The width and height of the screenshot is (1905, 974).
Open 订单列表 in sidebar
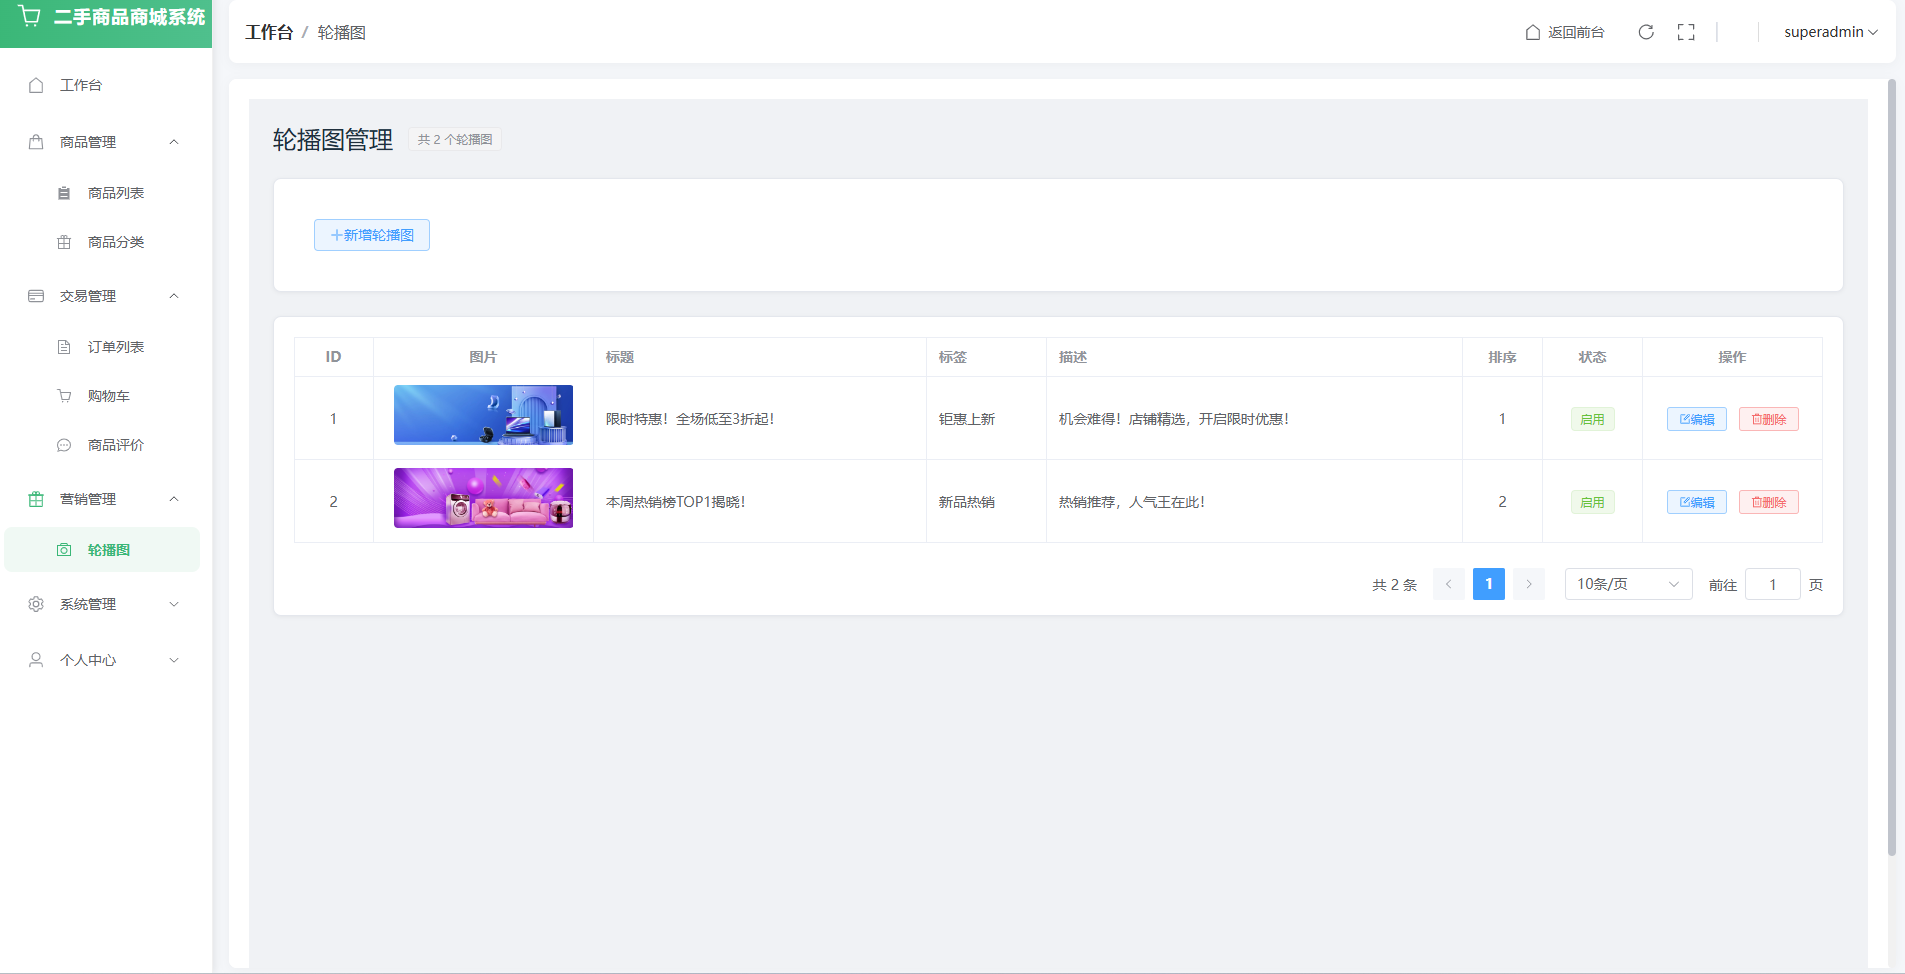click(115, 347)
